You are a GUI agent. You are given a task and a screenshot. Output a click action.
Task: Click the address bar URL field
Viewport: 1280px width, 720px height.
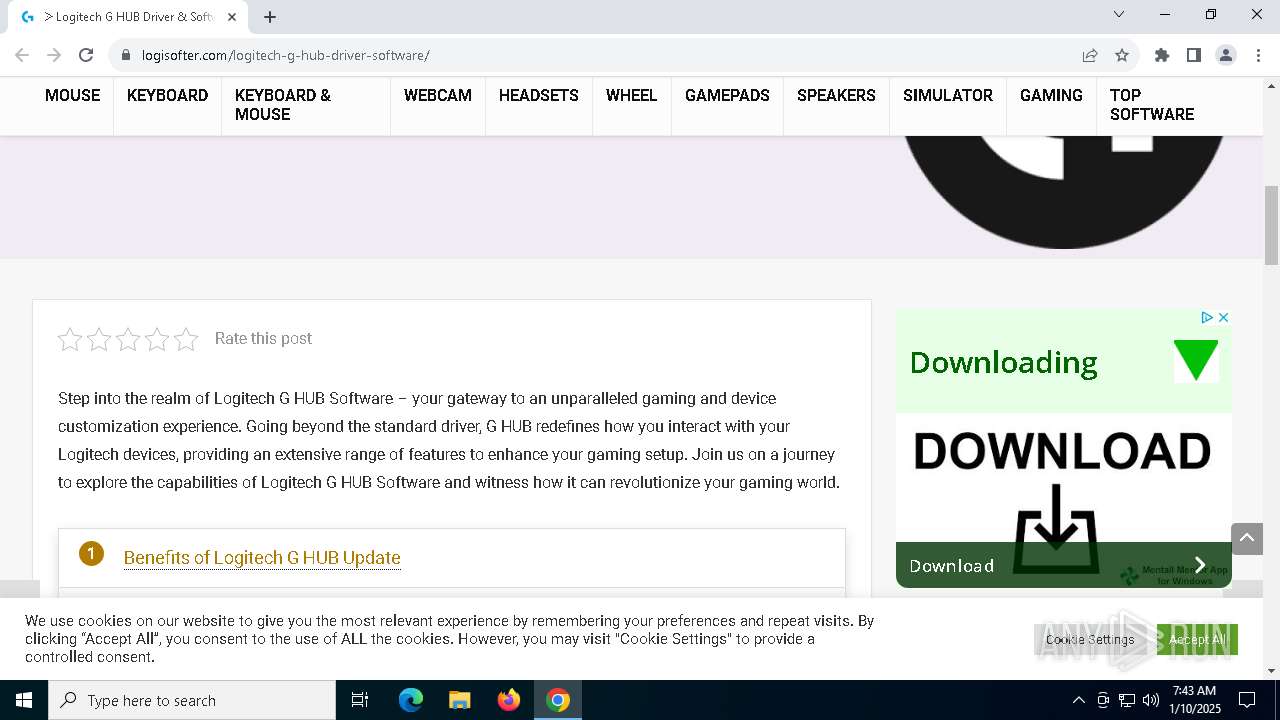(600, 55)
